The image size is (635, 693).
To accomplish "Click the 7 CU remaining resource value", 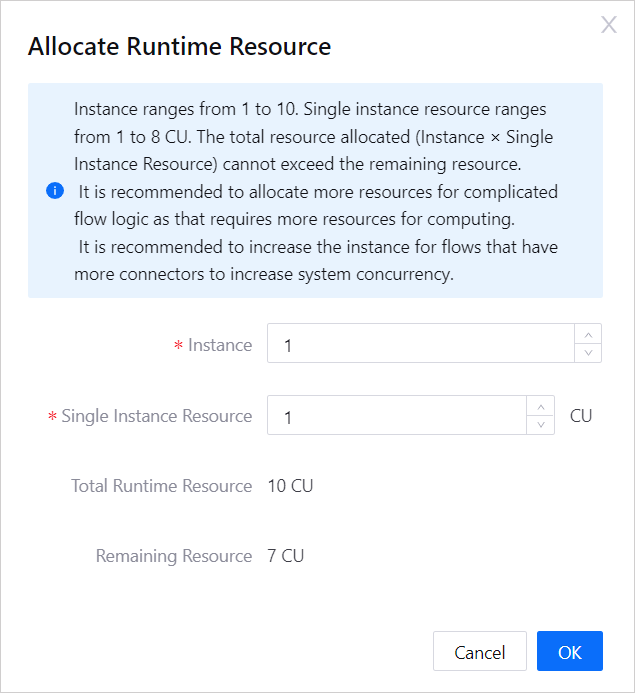I will [286, 556].
